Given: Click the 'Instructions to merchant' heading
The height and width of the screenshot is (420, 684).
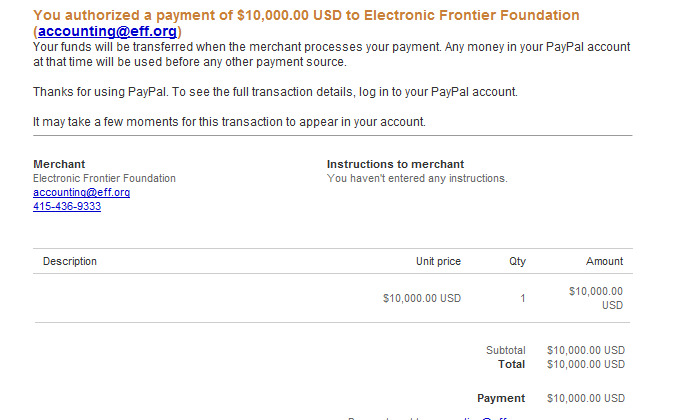Looking at the screenshot, I should pos(395,164).
